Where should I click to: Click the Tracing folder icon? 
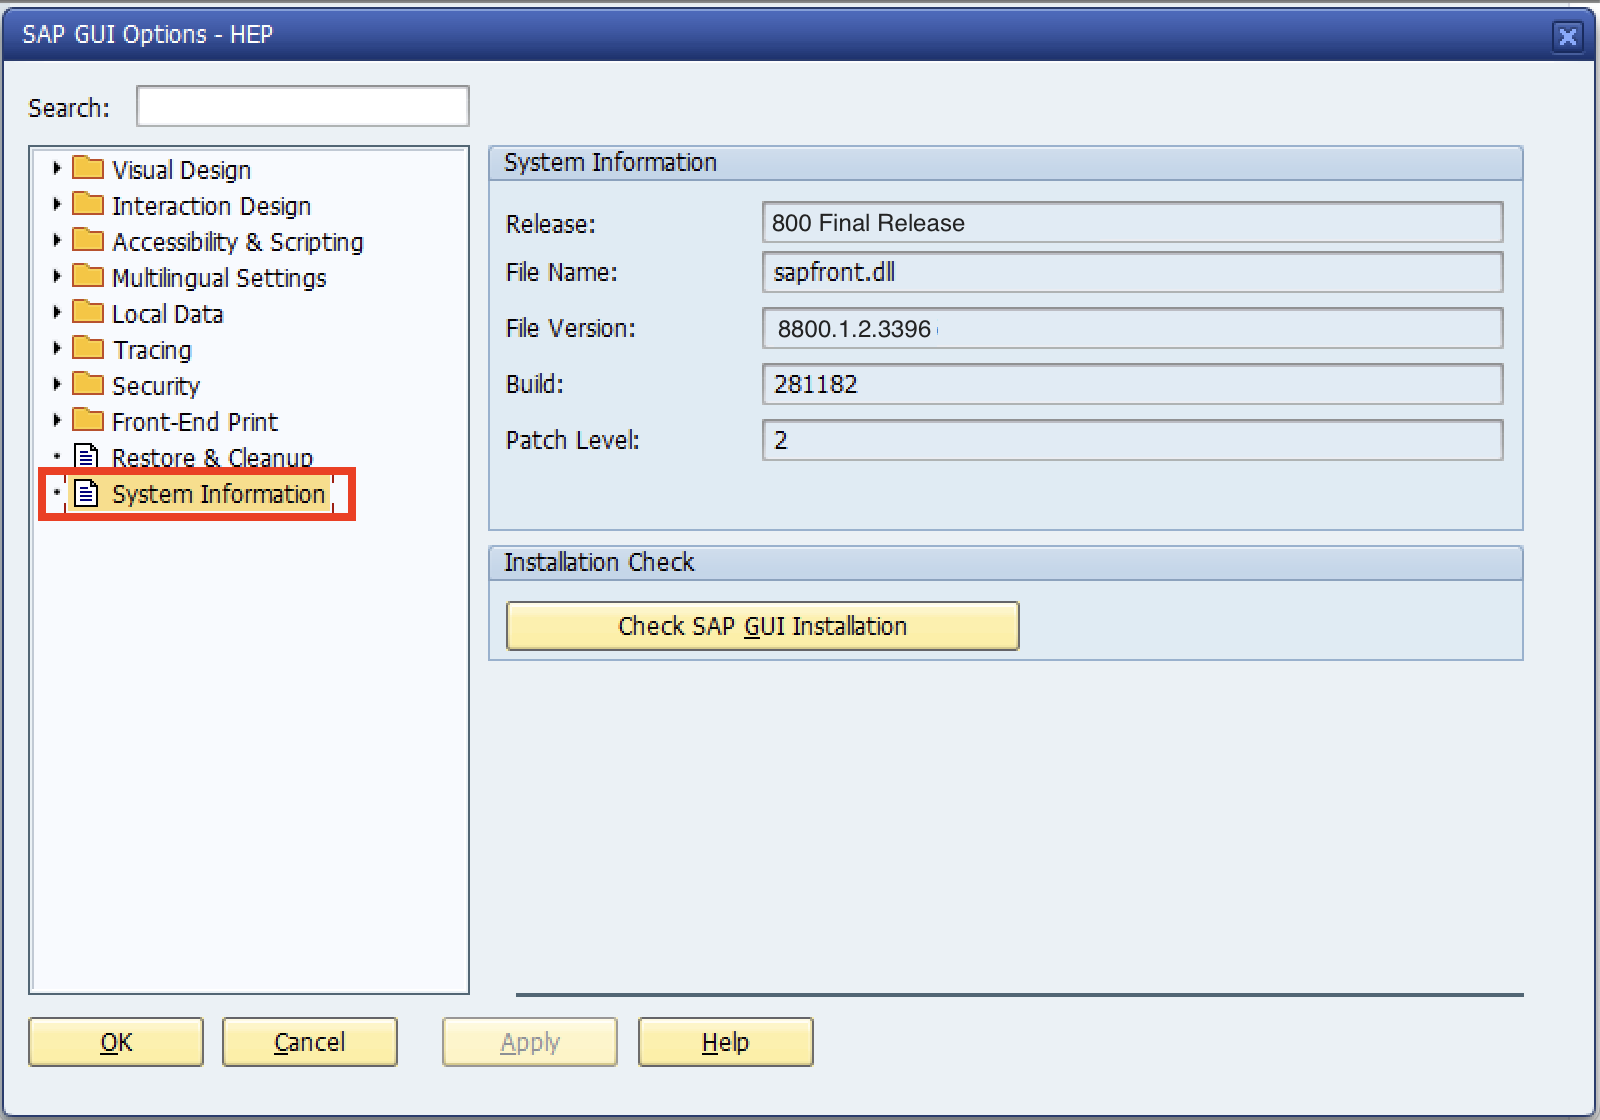coord(88,348)
